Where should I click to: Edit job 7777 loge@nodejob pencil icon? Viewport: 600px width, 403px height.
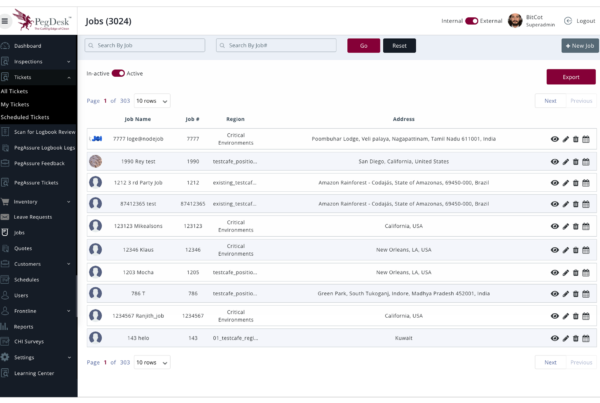click(x=566, y=139)
